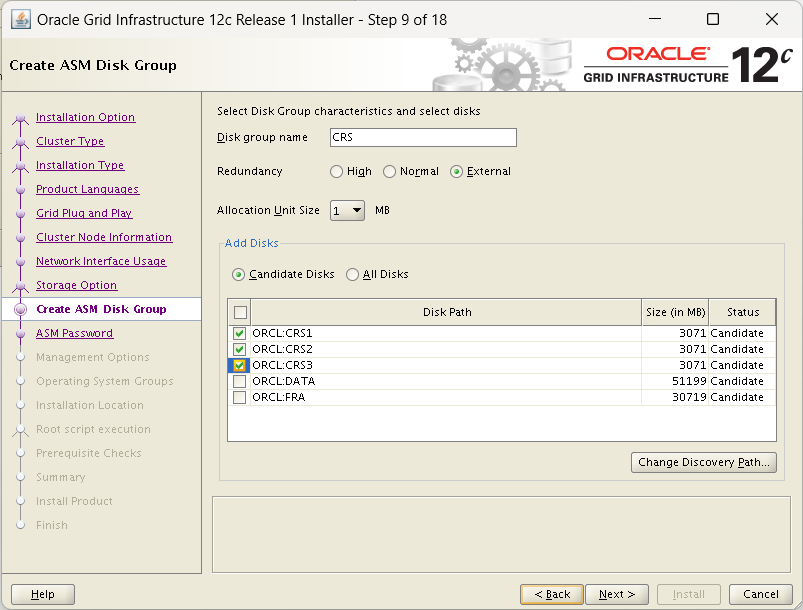
Task: Click the Disk group name input field
Action: [x=423, y=137]
